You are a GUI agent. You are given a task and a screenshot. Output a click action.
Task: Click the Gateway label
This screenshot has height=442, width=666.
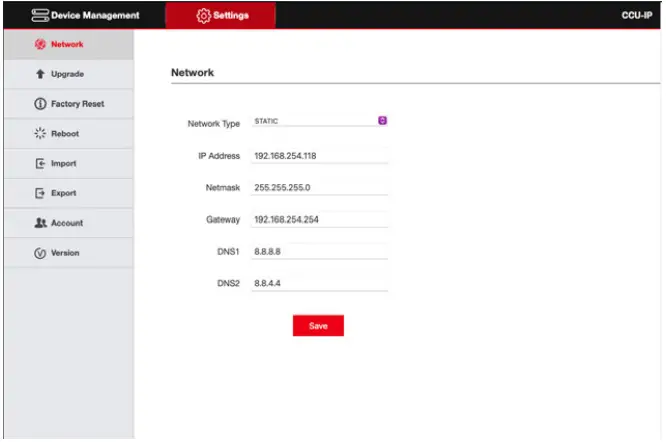pyautogui.click(x=223, y=220)
